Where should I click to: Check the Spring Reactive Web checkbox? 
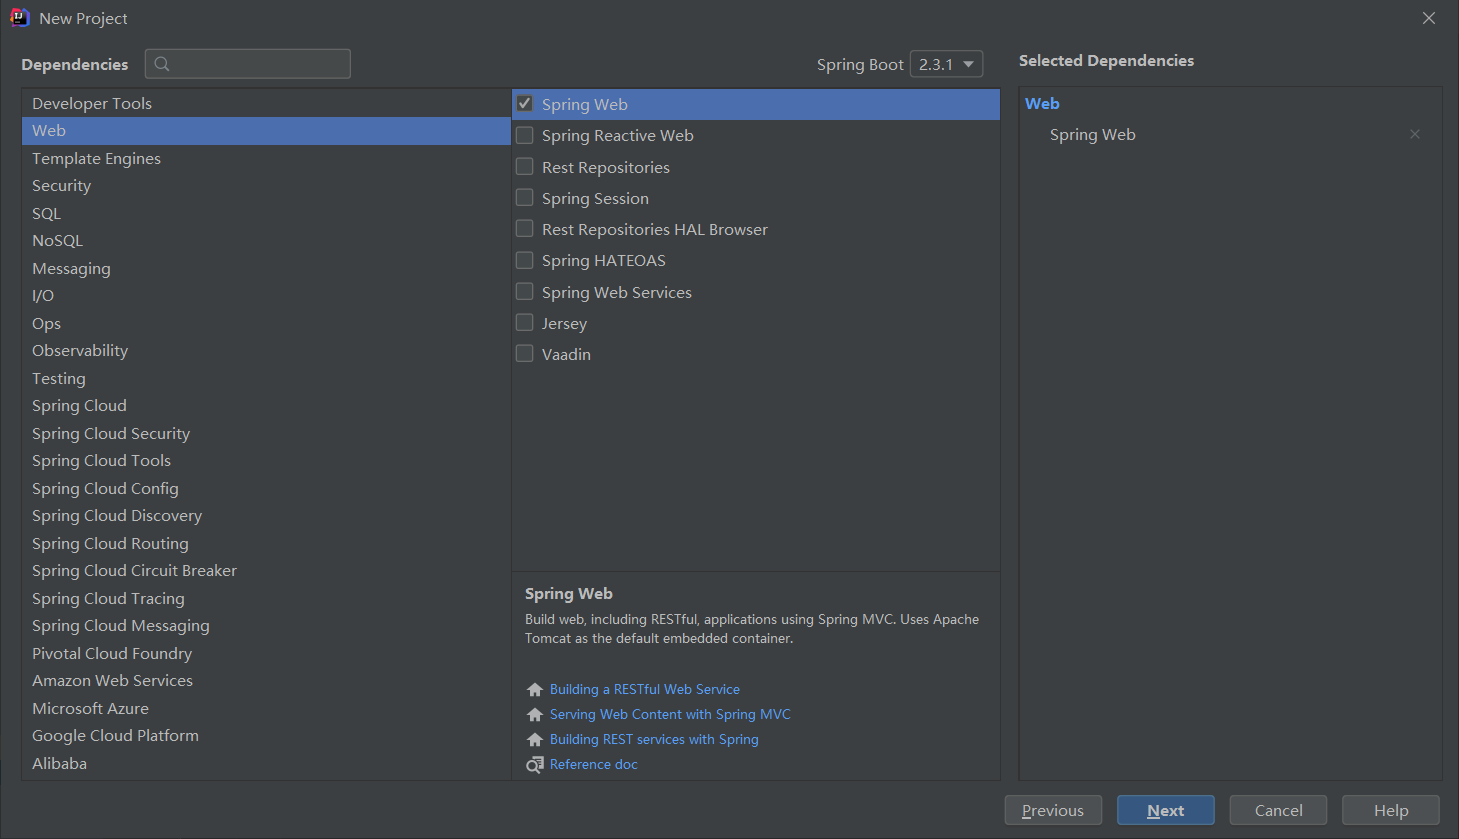pyautogui.click(x=525, y=135)
